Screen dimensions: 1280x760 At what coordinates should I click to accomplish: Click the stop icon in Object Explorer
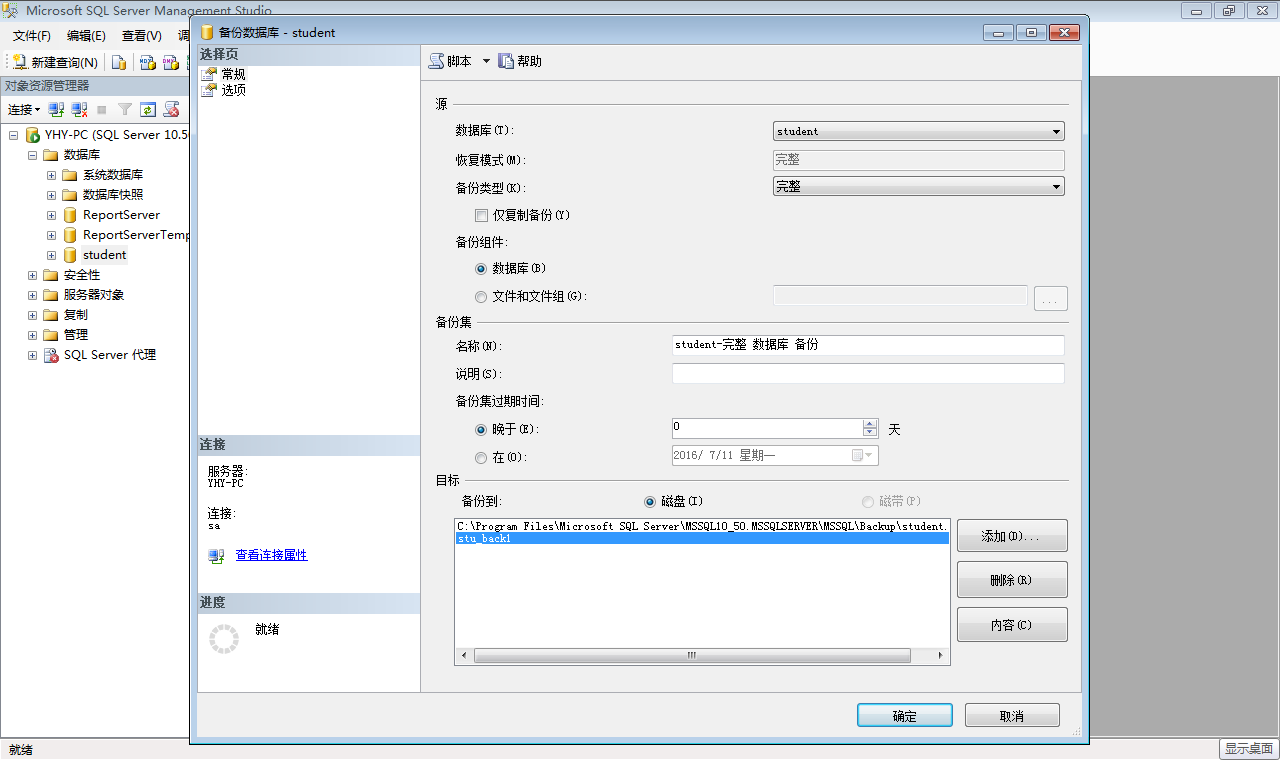(x=102, y=109)
